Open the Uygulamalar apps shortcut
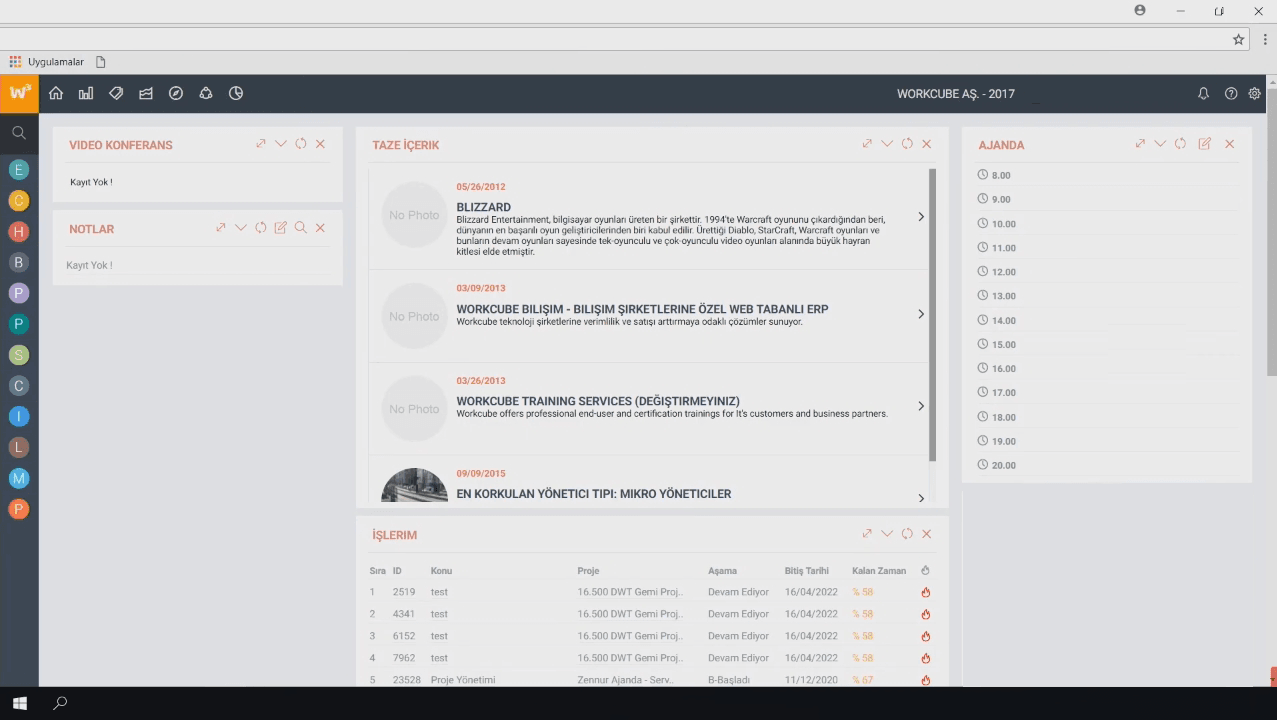The width and height of the screenshot is (1277, 720). [47, 62]
